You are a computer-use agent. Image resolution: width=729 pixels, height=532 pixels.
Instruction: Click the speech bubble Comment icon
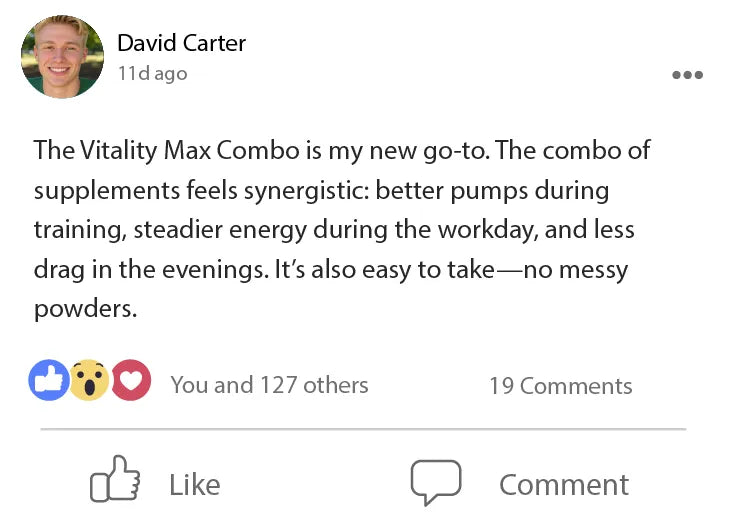click(x=436, y=483)
